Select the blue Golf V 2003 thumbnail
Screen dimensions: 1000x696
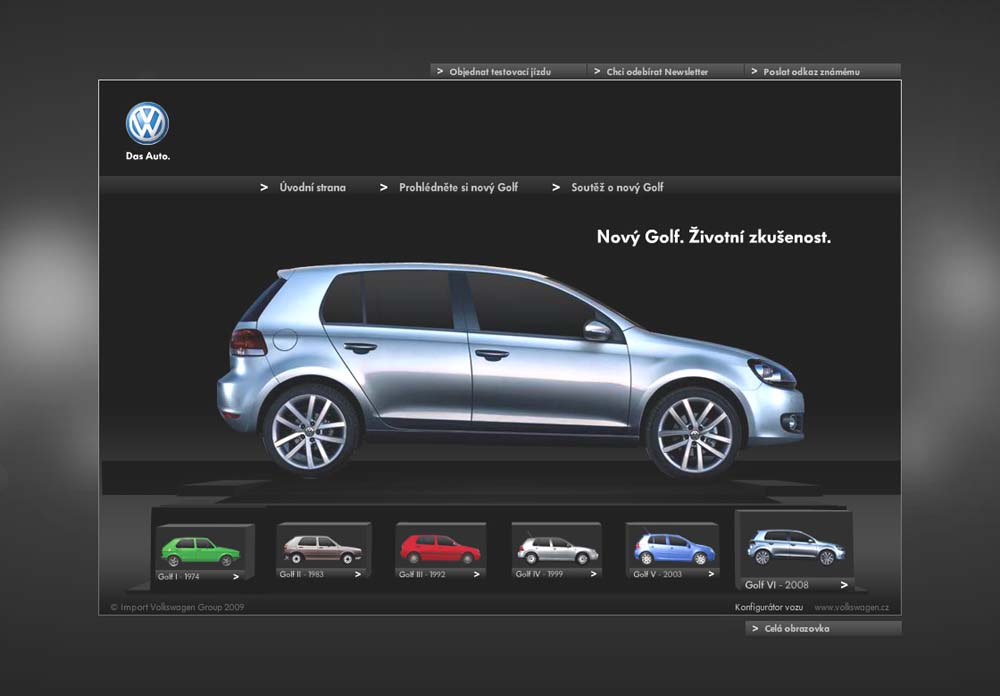(673, 549)
